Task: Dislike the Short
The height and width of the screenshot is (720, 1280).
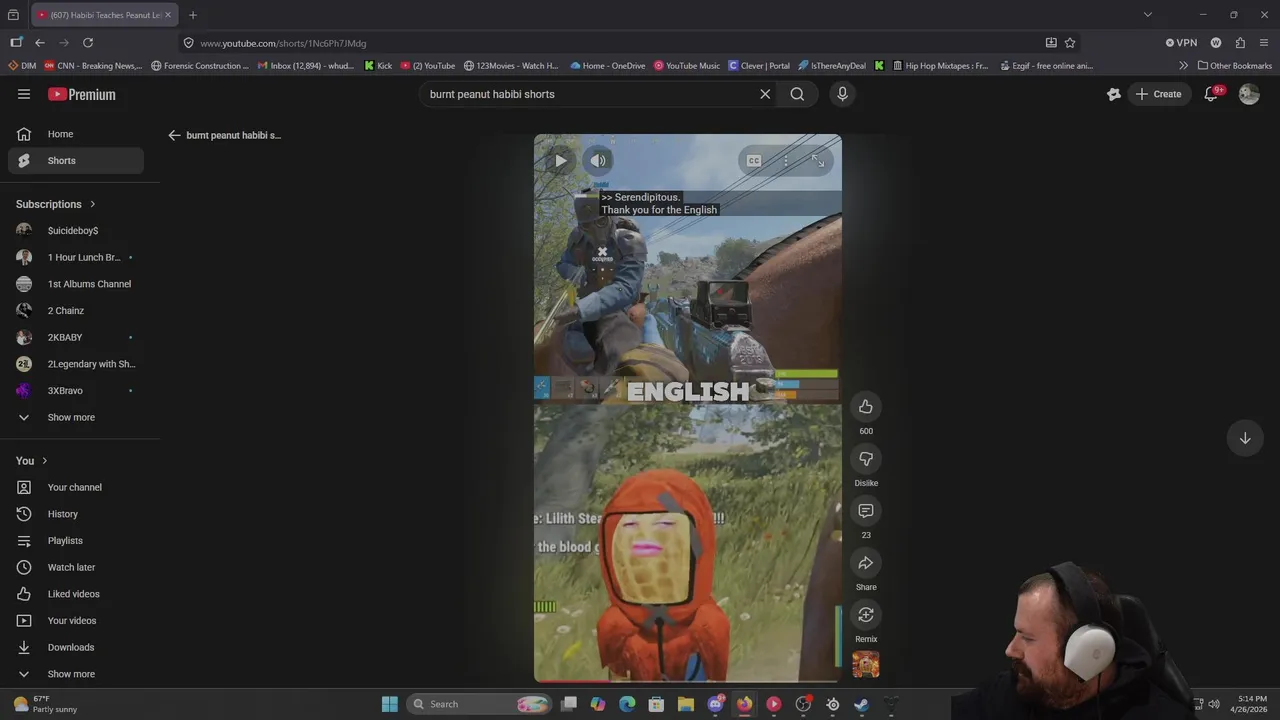Action: (866, 459)
